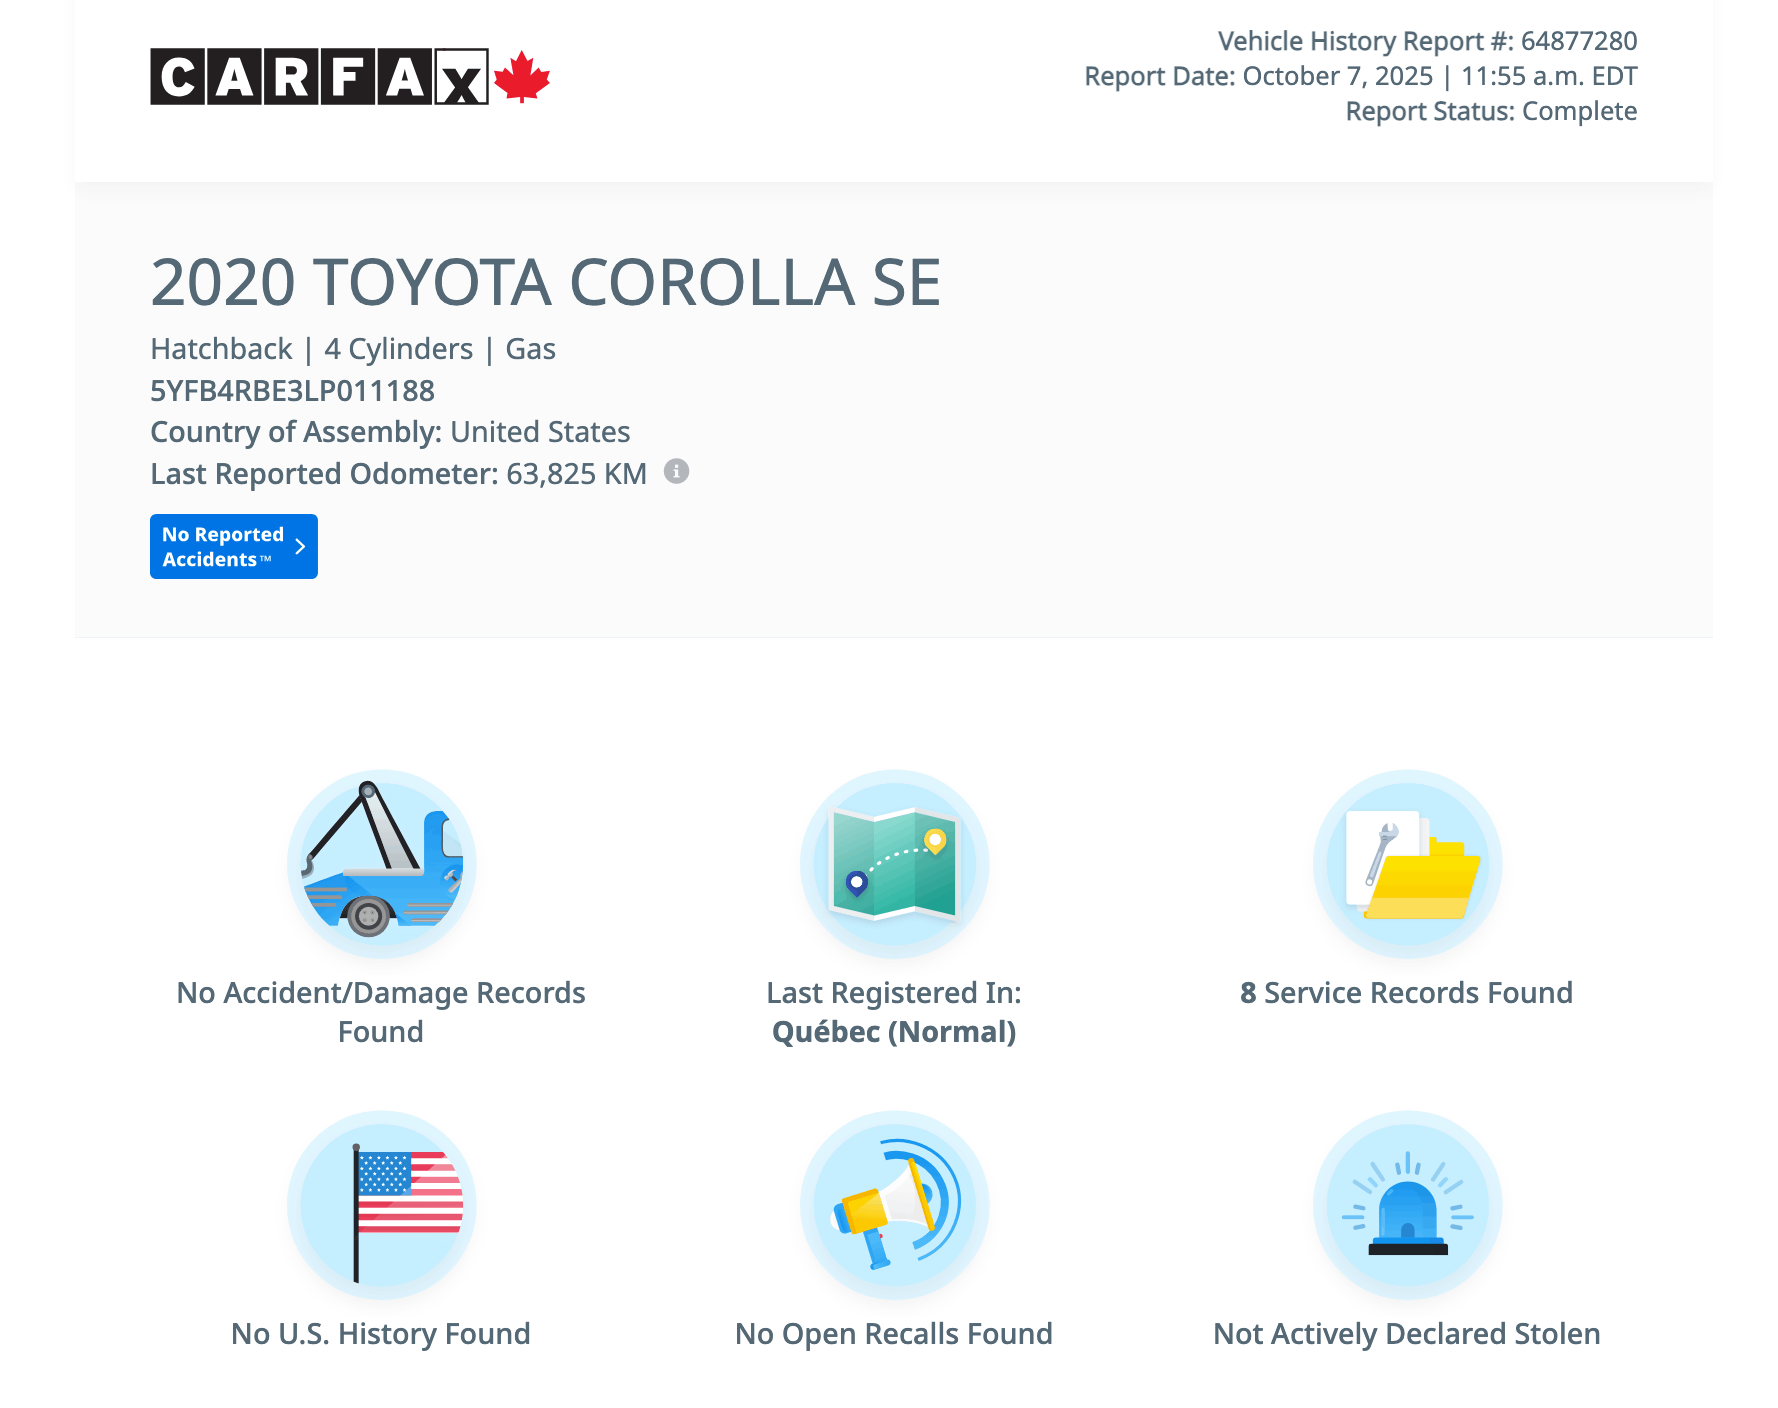The height and width of the screenshot is (1408, 1778).
Task: Select the "No Open Recalls Found" label
Action: coord(894,1333)
